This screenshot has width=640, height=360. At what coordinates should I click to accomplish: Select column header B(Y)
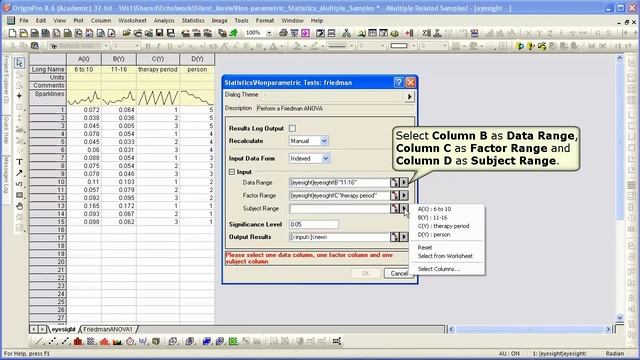(x=119, y=59)
